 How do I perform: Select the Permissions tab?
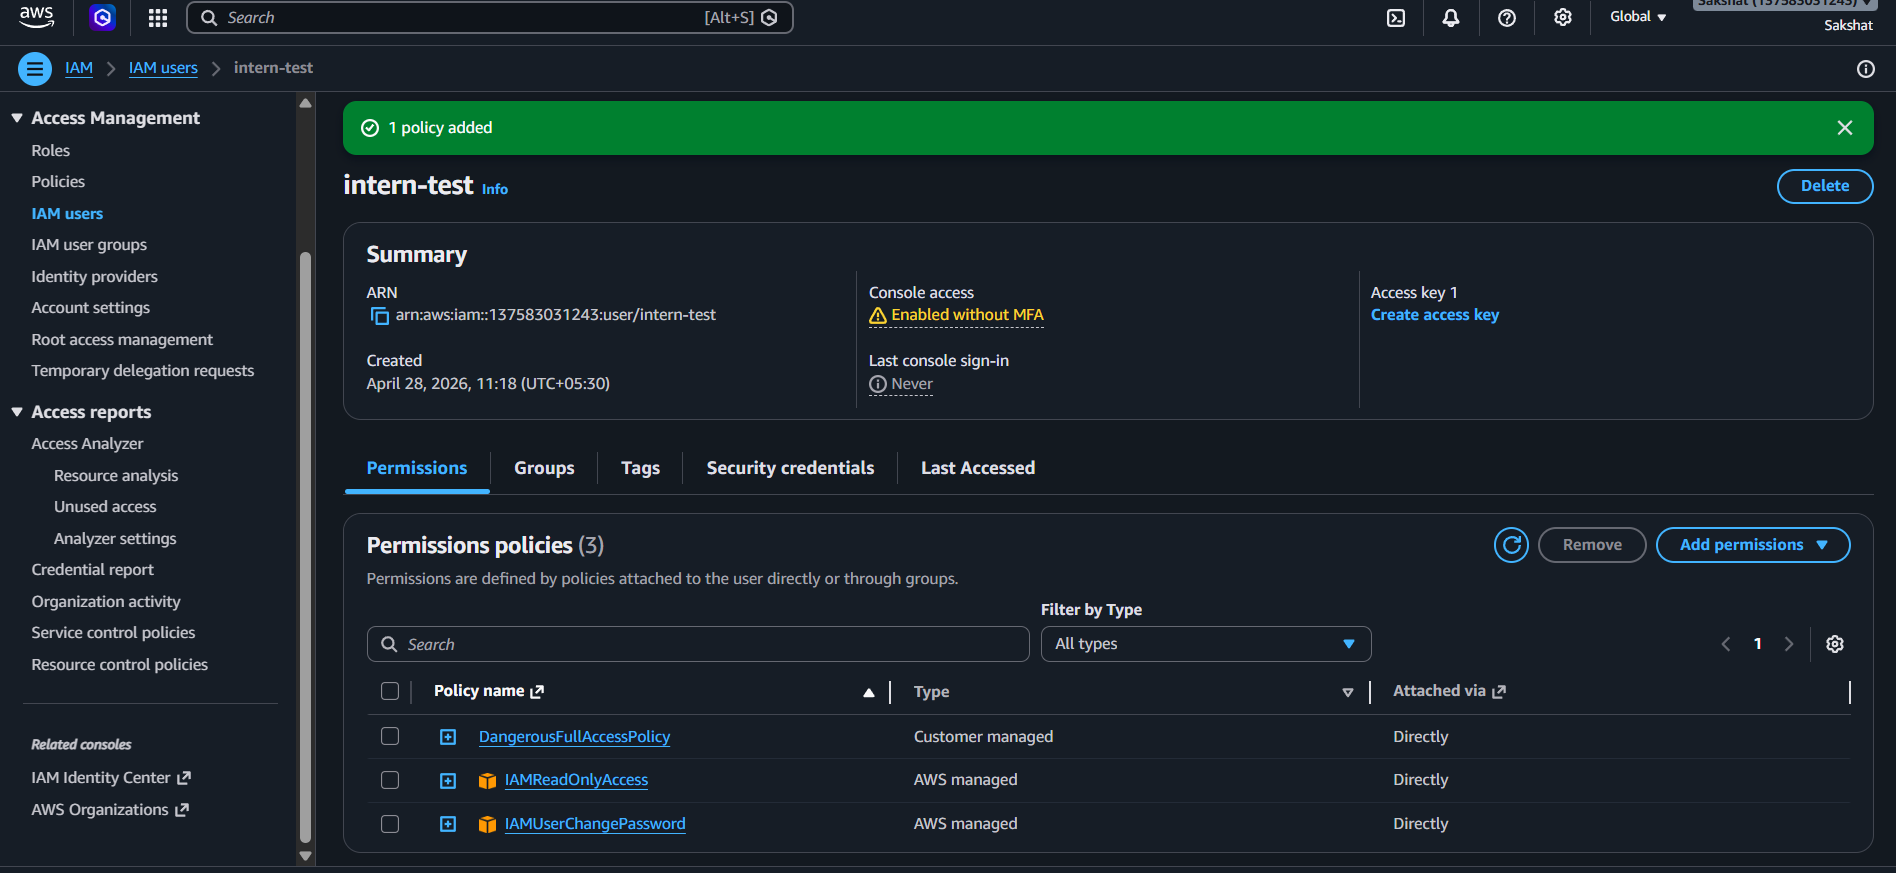coord(417,468)
